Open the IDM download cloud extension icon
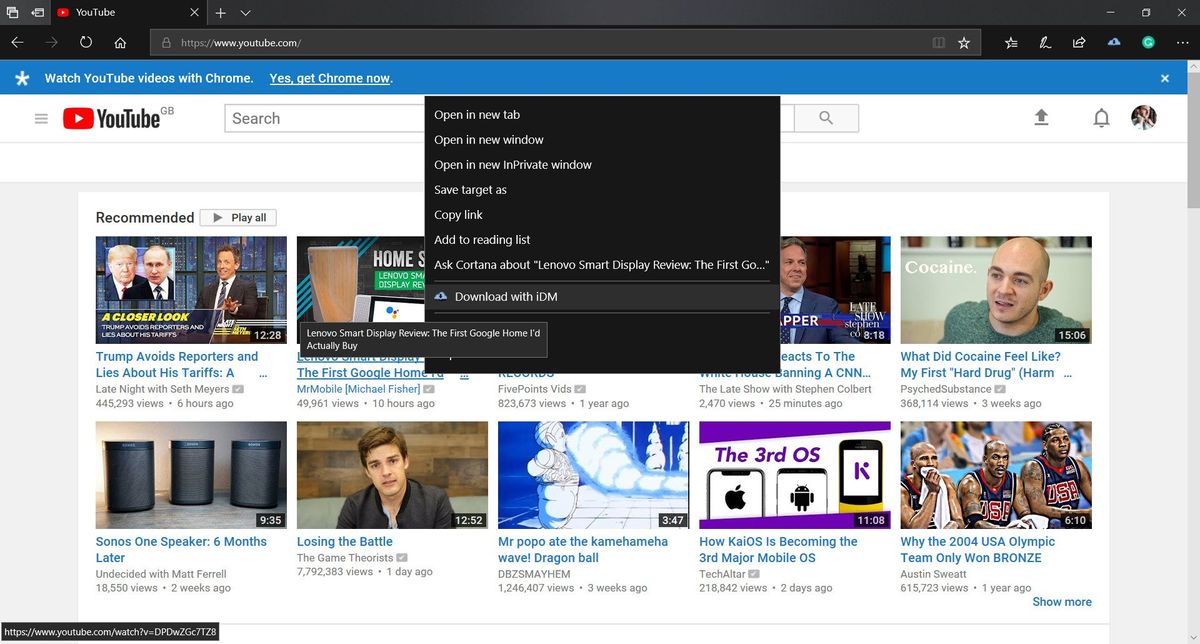This screenshot has height=644, width=1200. point(1113,42)
